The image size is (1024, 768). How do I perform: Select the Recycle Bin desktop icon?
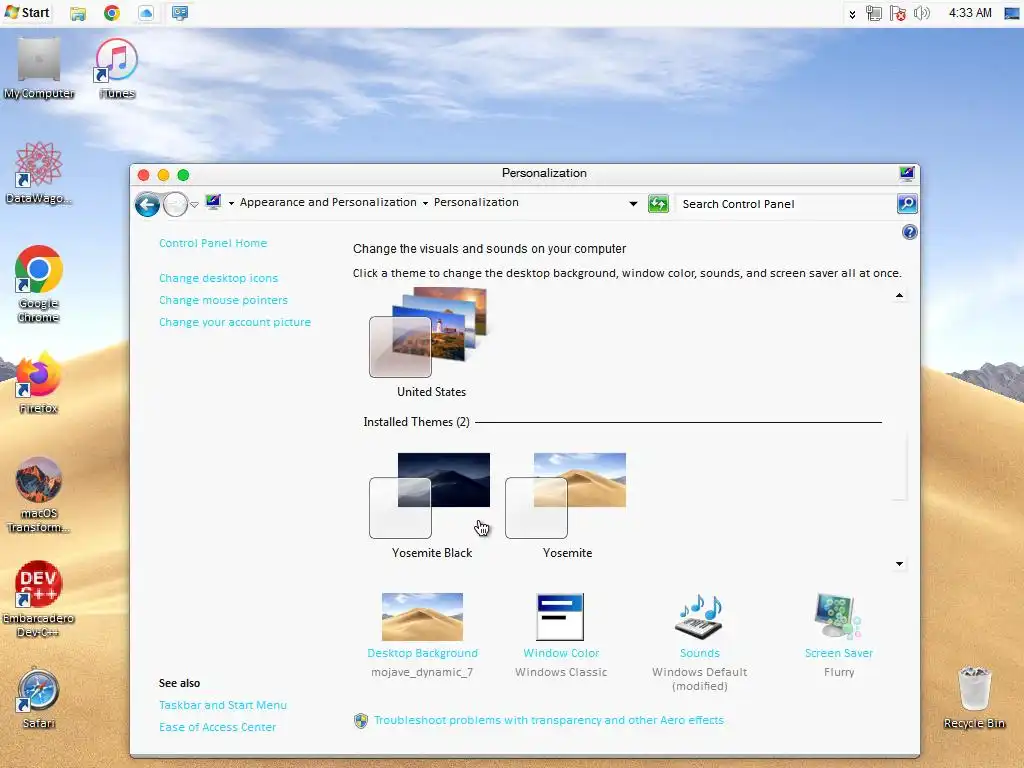(974, 697)
